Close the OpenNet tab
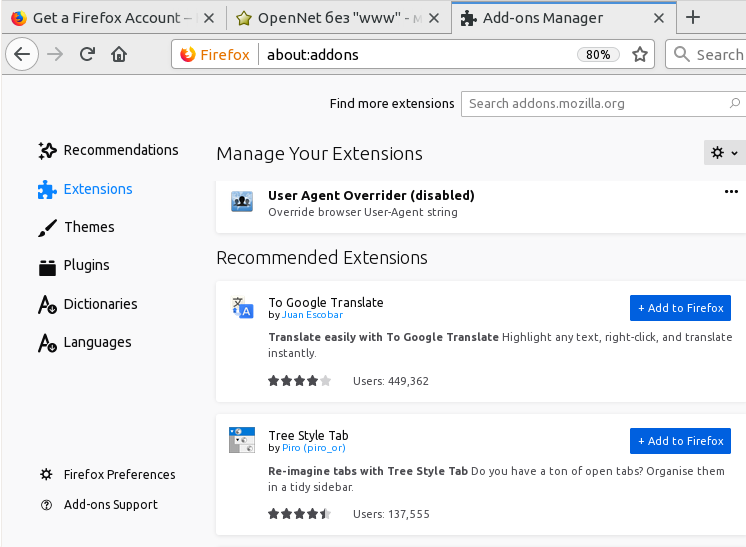This screenshot has width=746, height=547. [434, 19]
